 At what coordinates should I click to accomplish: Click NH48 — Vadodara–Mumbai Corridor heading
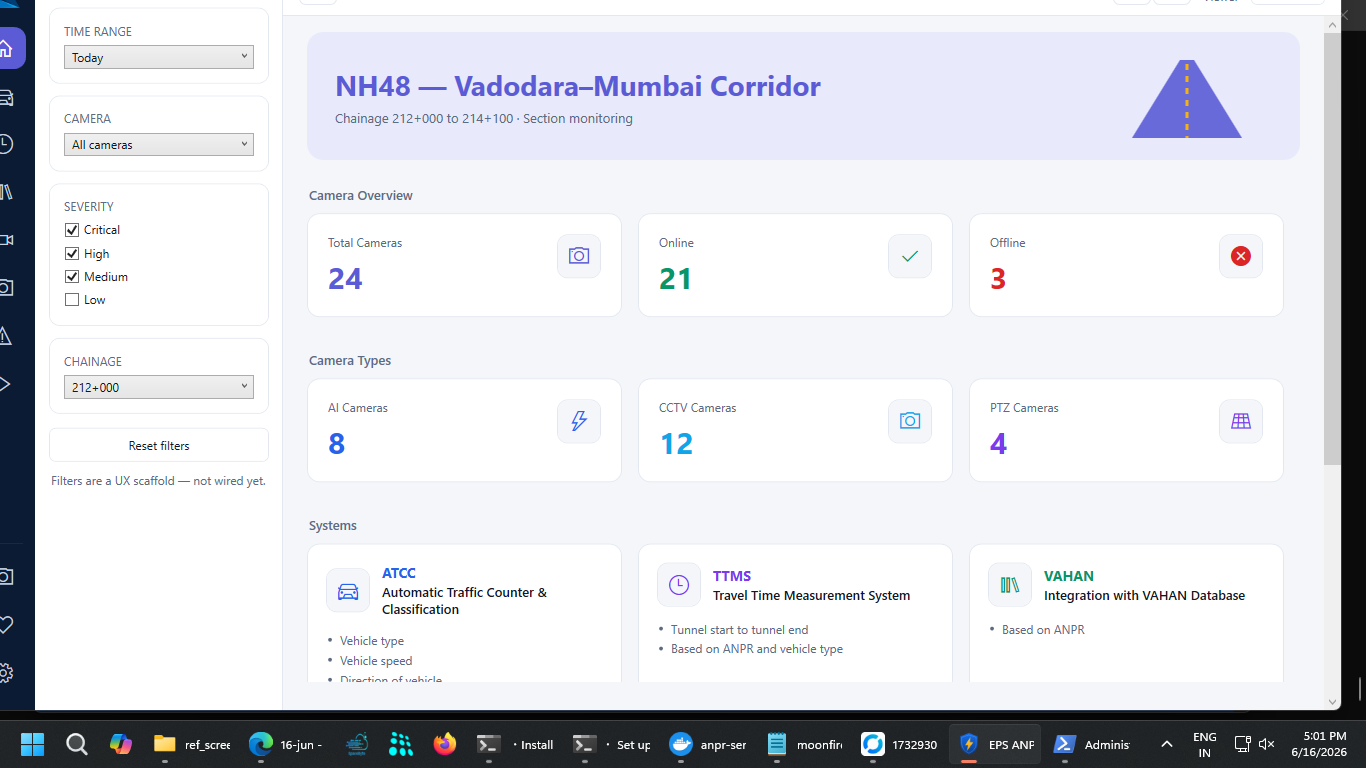(578, 86)
